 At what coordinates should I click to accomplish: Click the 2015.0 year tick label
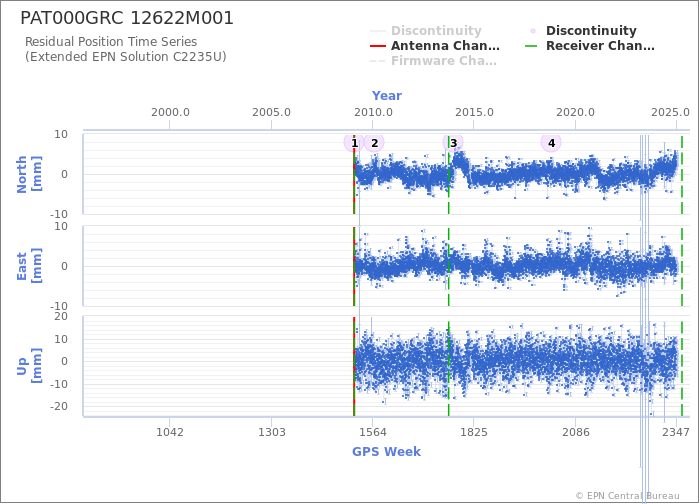pyautogui.click(x=474, y=112)
